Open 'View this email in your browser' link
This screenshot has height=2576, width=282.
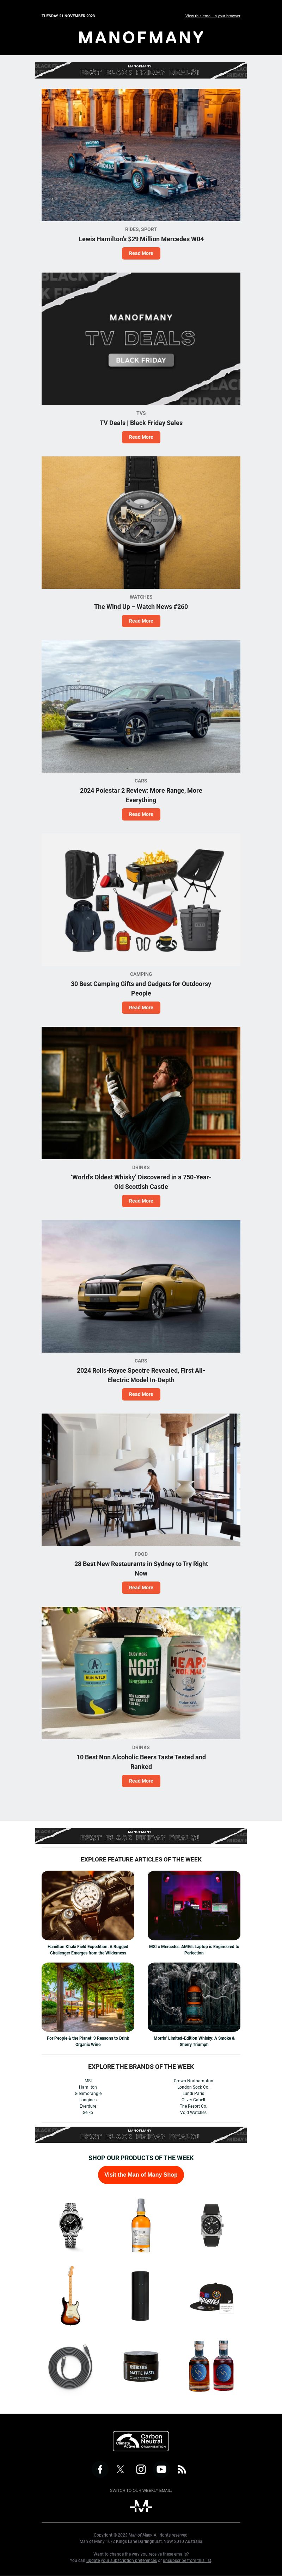click(212, 16)
